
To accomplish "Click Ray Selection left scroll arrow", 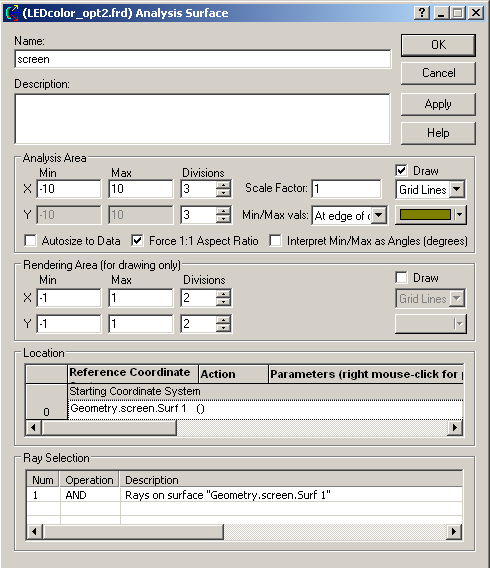I will coord(34,532).
